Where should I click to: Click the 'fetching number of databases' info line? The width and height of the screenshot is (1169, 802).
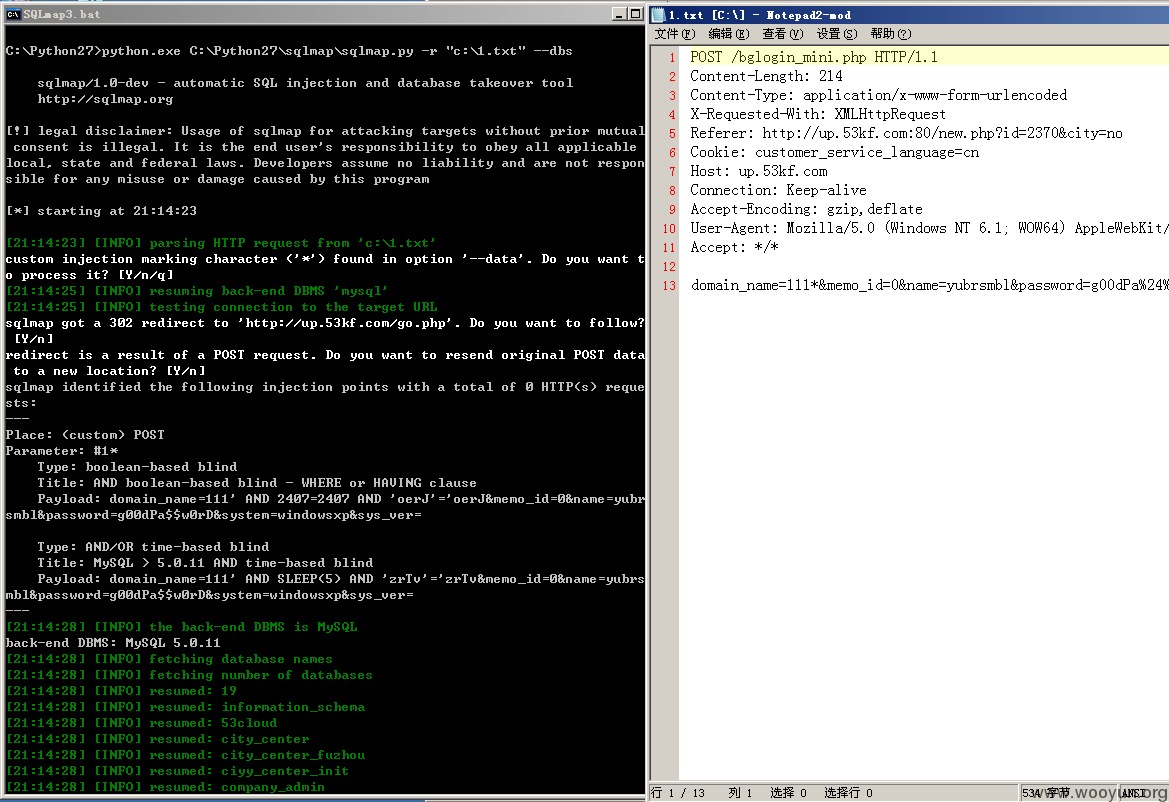click(189, 675)
